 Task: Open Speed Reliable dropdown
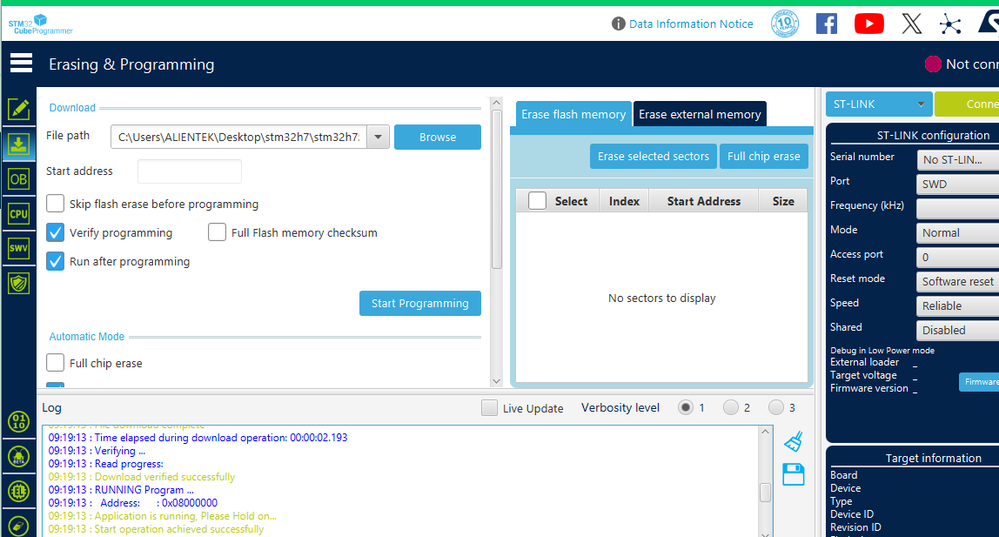pyautogui.click(x=958, y=306)
